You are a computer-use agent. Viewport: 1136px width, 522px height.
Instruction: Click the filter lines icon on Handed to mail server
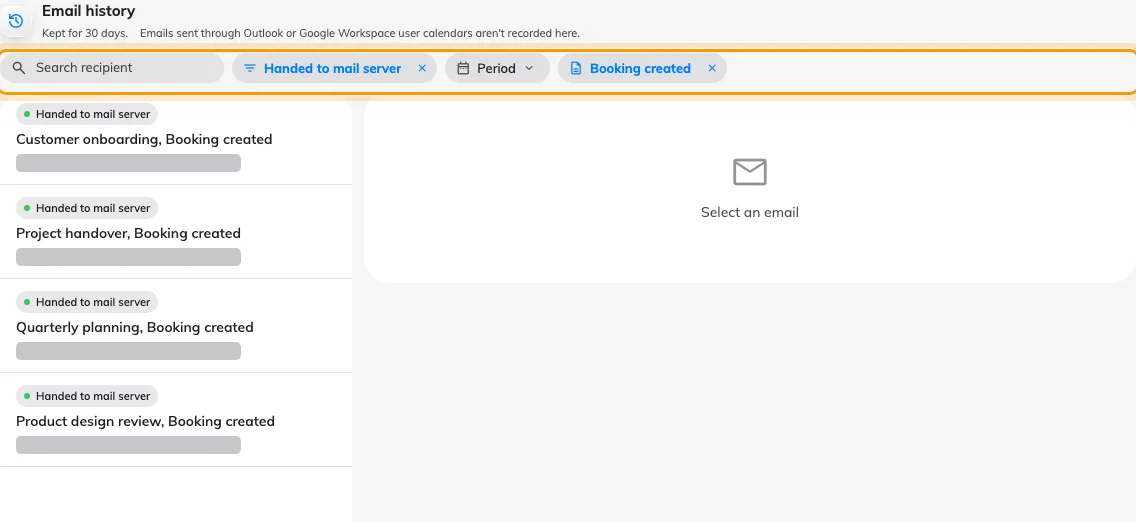coord(250,68)
